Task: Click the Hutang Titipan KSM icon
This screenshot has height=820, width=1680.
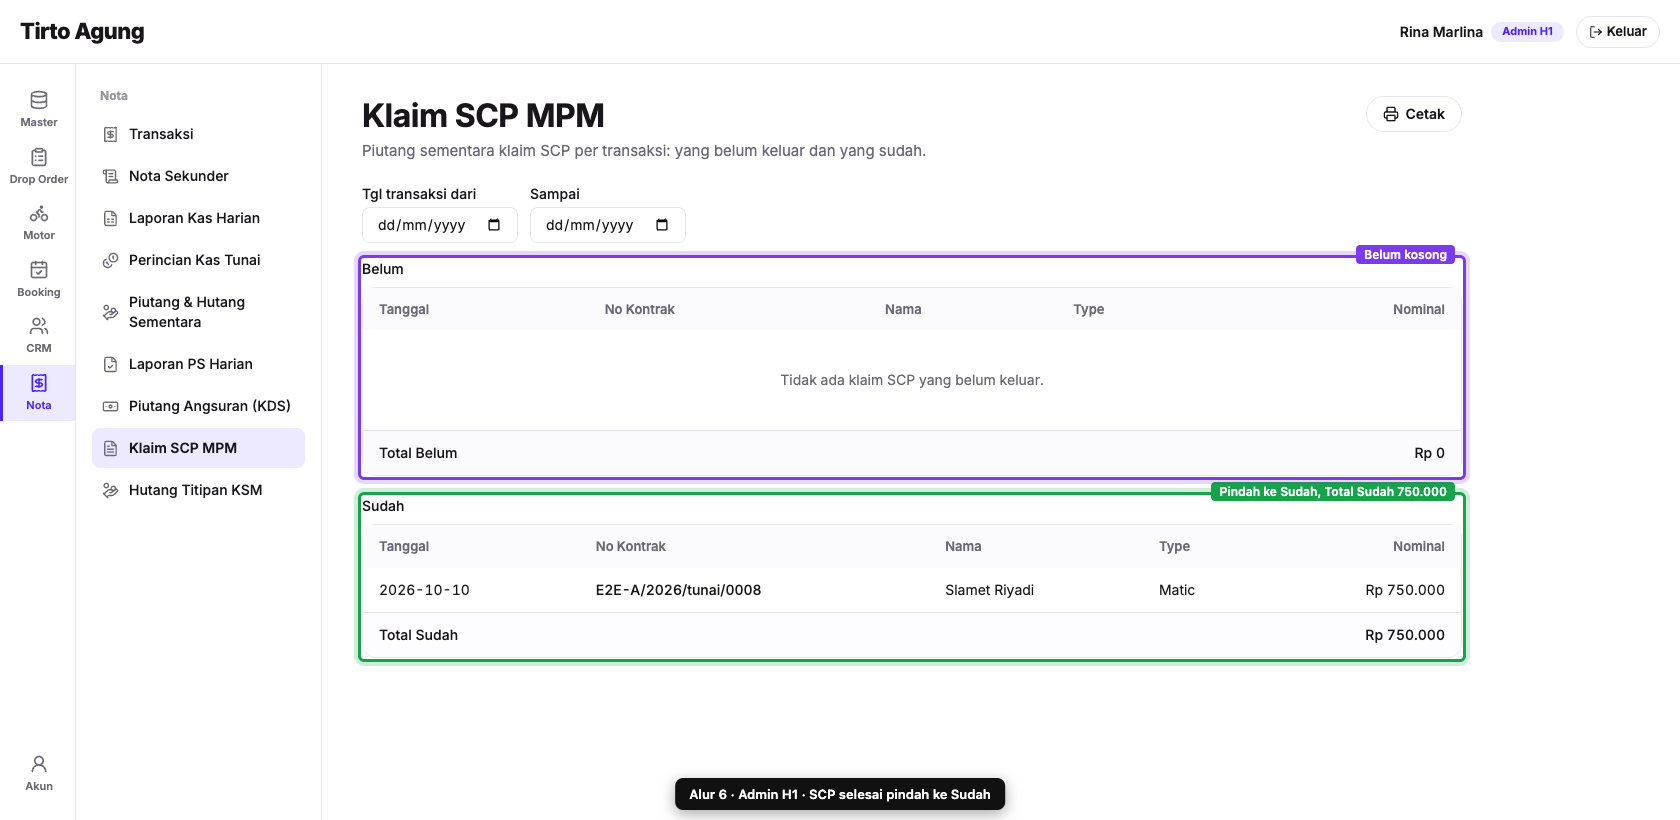Action: 111,490
